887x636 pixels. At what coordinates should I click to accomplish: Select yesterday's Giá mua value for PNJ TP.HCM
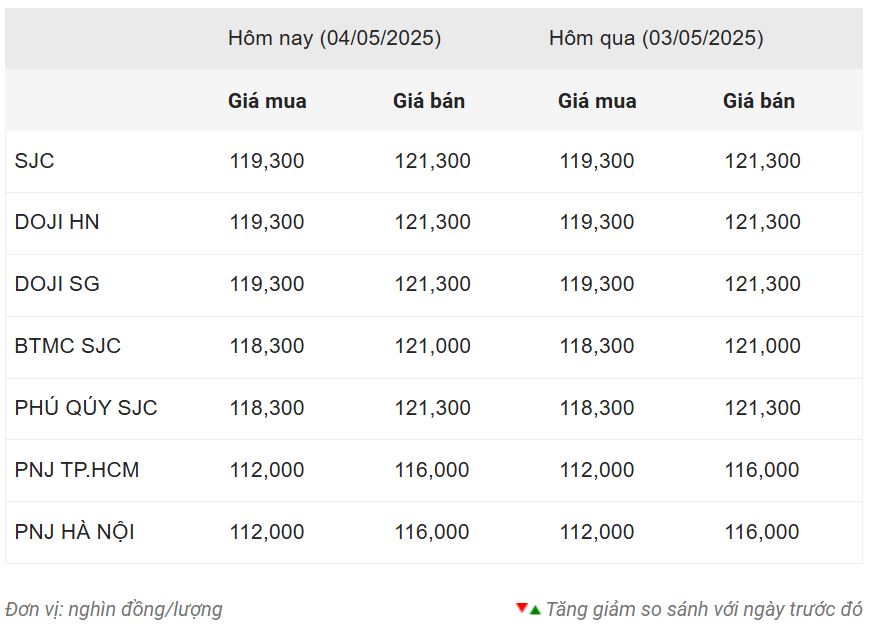pyautogui.click(x=597, y=470)
